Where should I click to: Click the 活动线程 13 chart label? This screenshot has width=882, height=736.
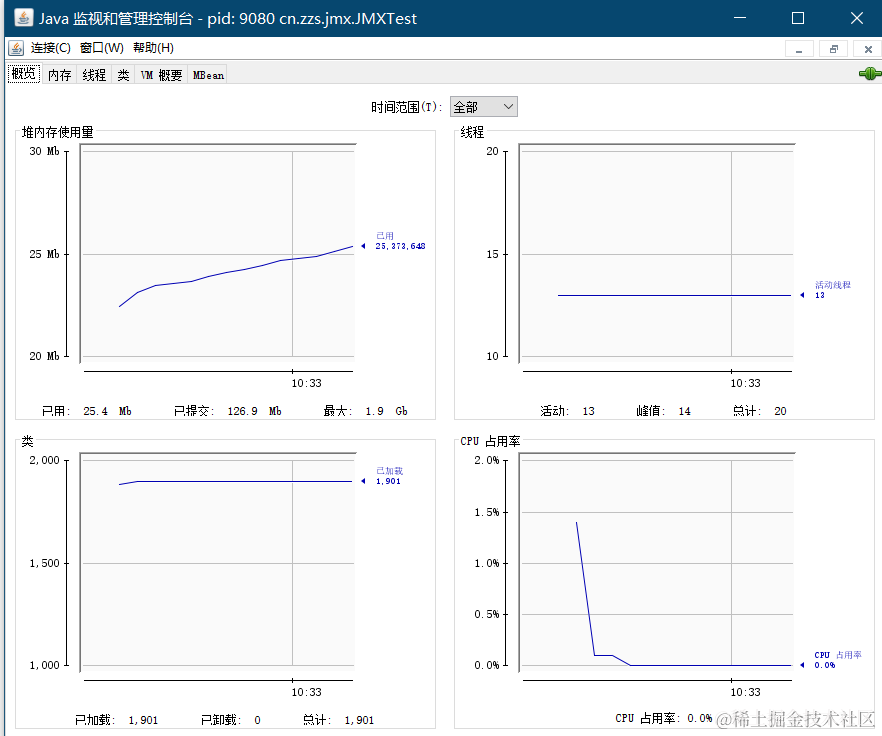pyautogui.click(x=833, y=290)
